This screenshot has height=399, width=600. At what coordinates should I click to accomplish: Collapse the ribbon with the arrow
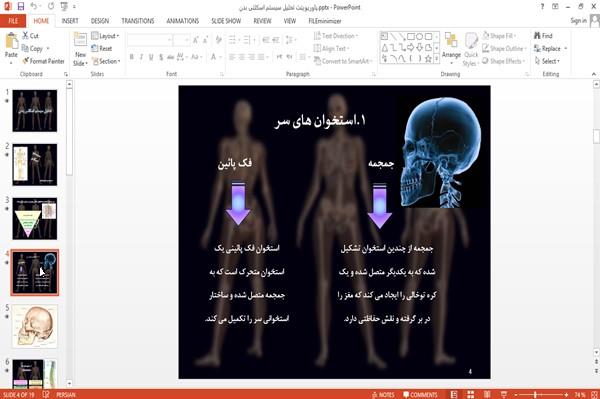tap(594, 74)
